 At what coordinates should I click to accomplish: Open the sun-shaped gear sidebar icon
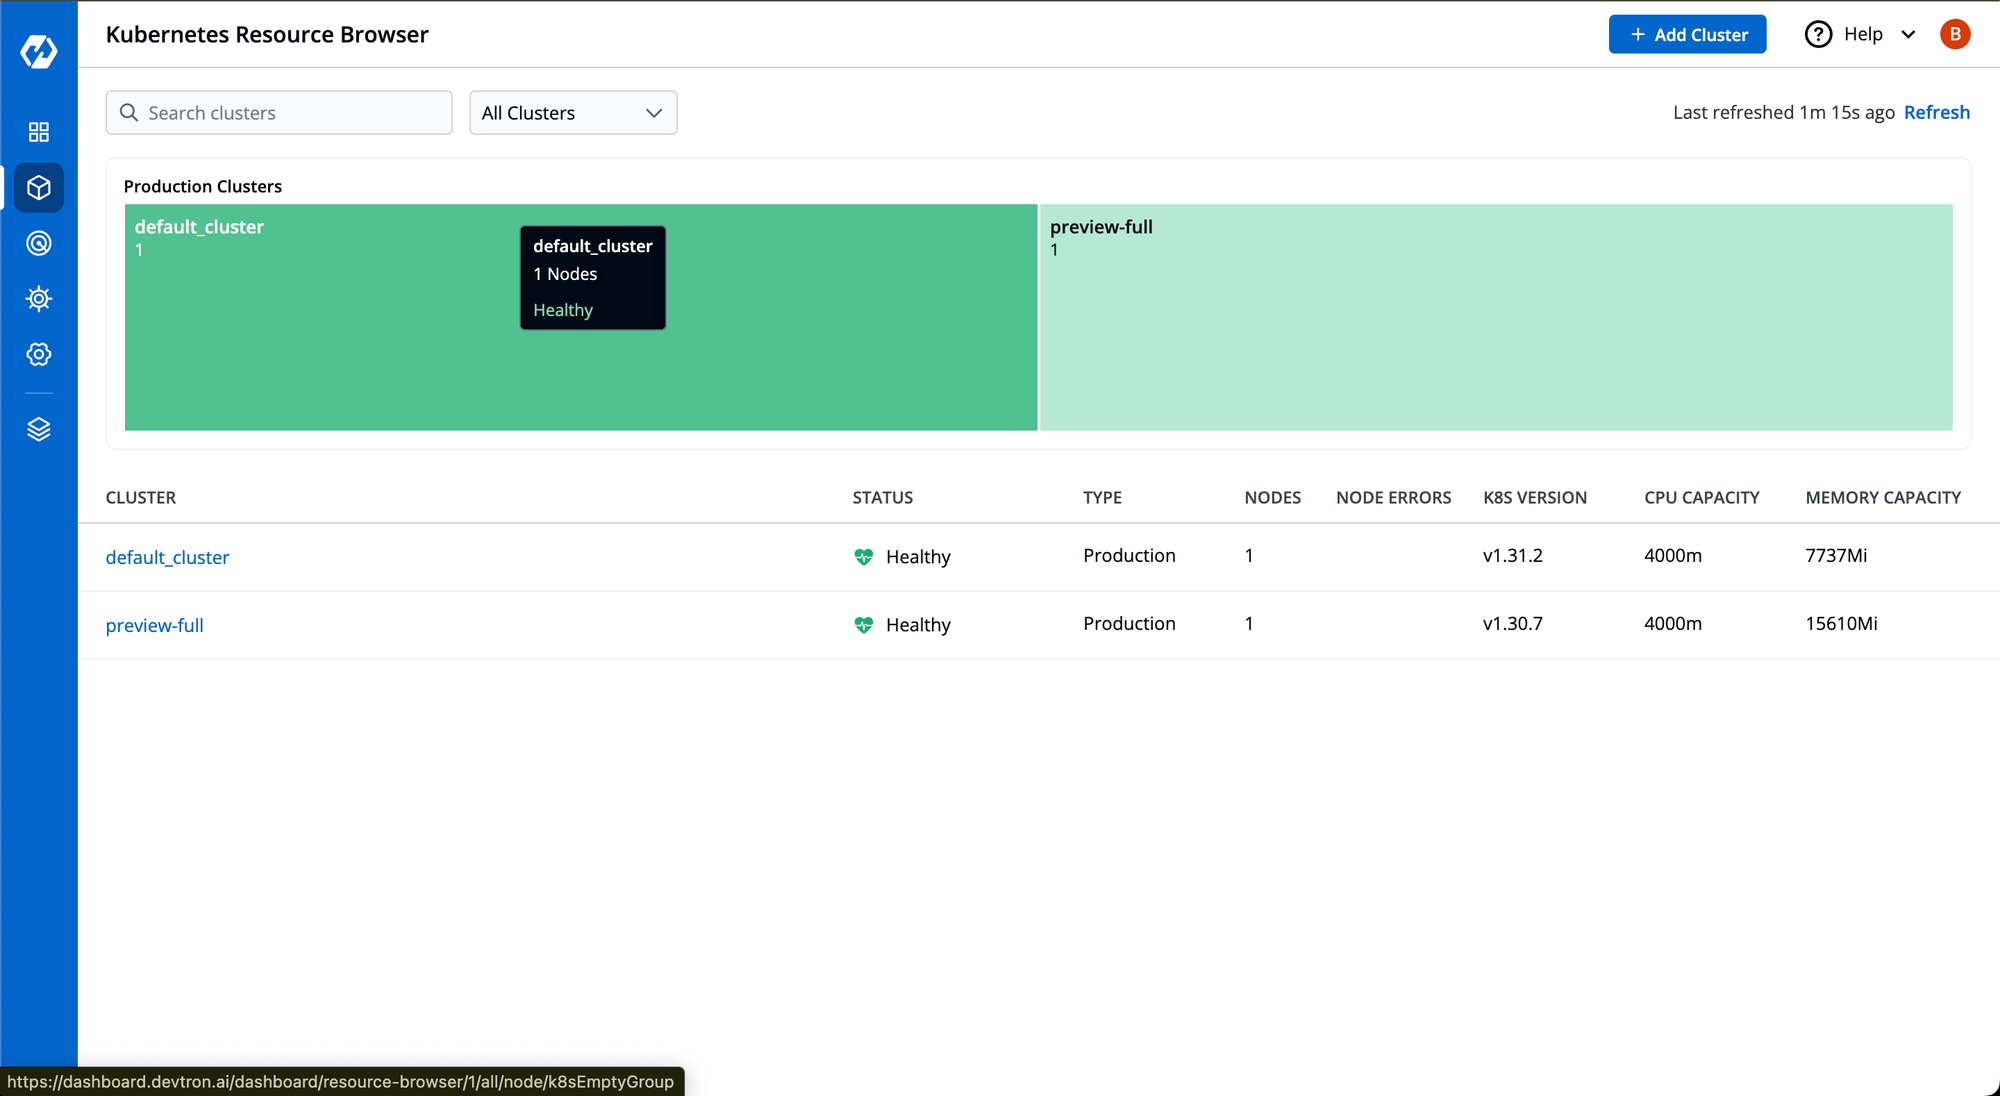pos(39,298)
